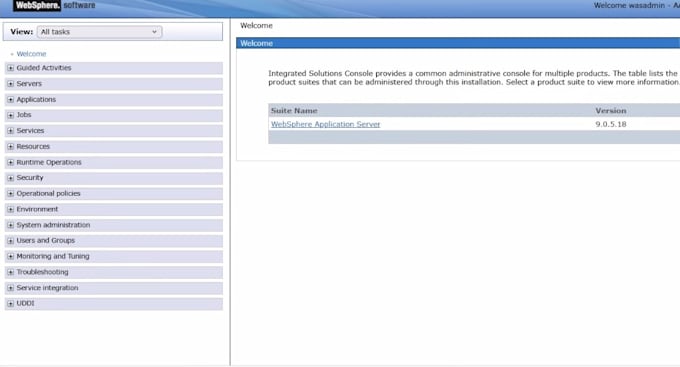Expand the Services plus icon
This screenshot has height=367, width=680.
click(x=10, y=131)
